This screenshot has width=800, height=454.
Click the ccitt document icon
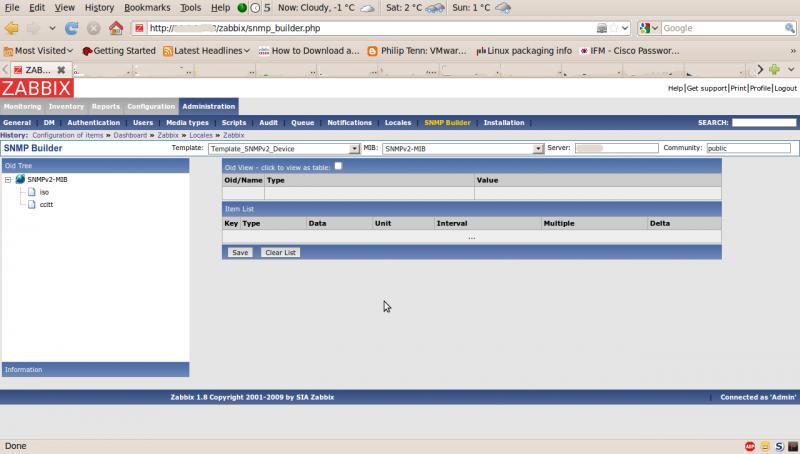[x=32, y=204]
